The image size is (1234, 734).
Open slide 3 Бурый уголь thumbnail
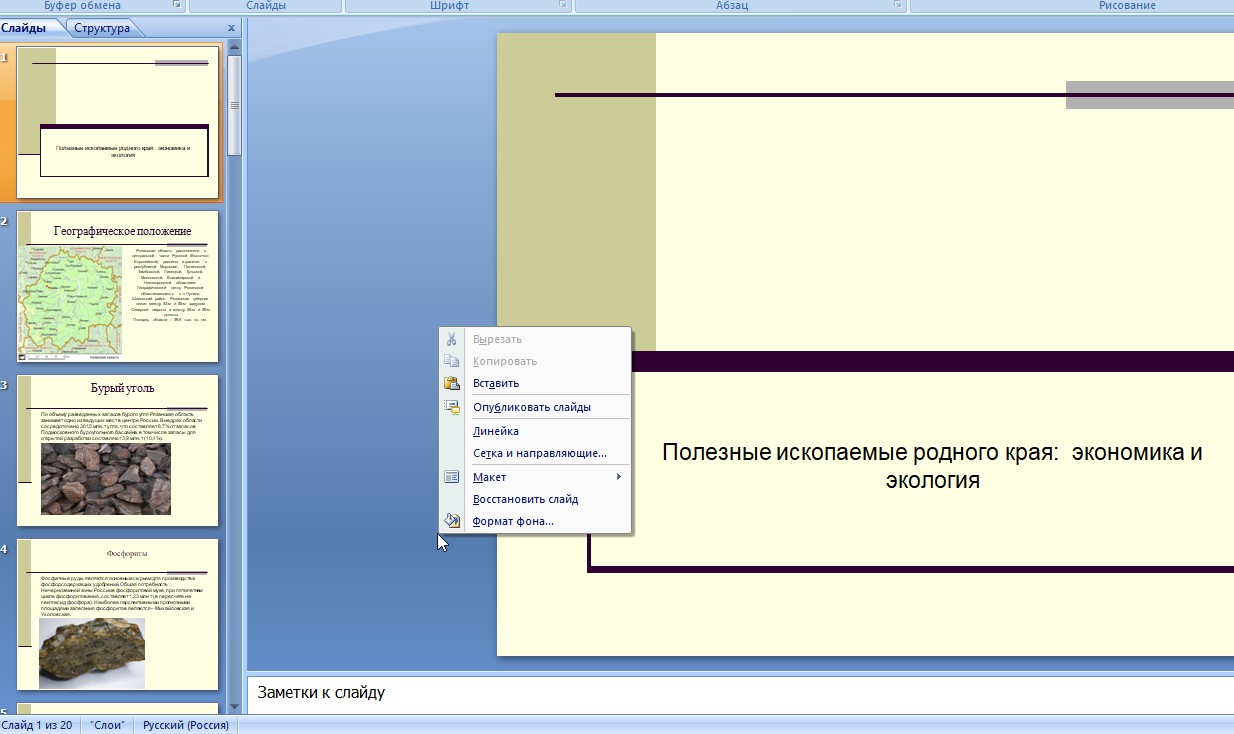point(117,450)
